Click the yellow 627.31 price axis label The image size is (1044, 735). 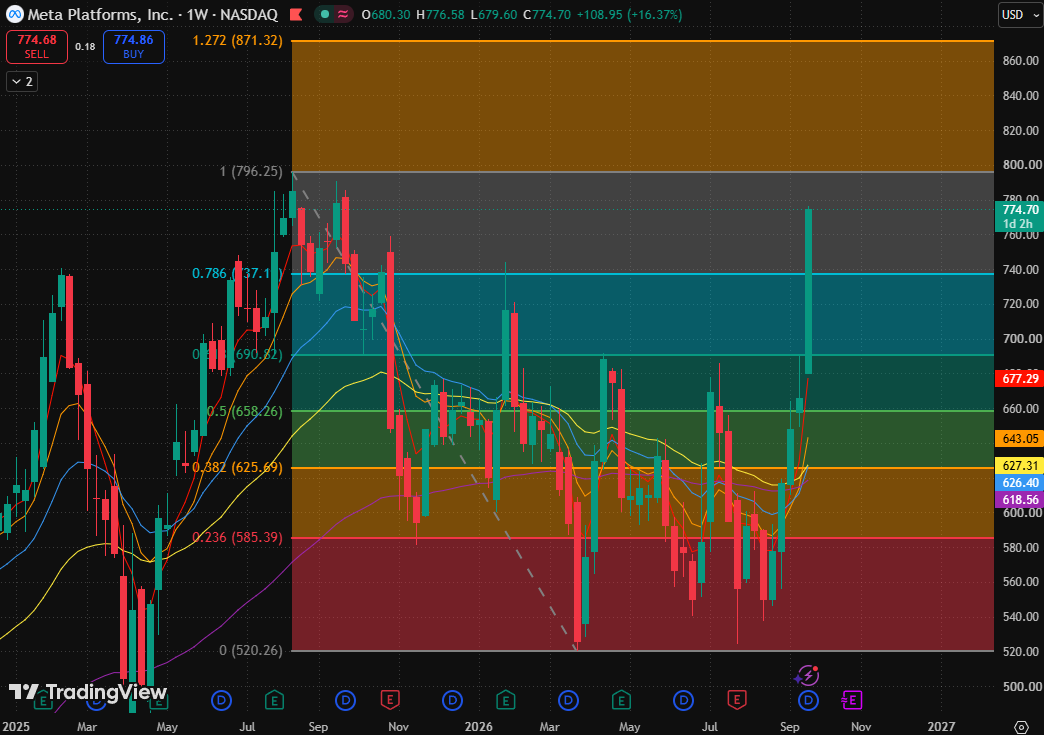coord(1019,466)
